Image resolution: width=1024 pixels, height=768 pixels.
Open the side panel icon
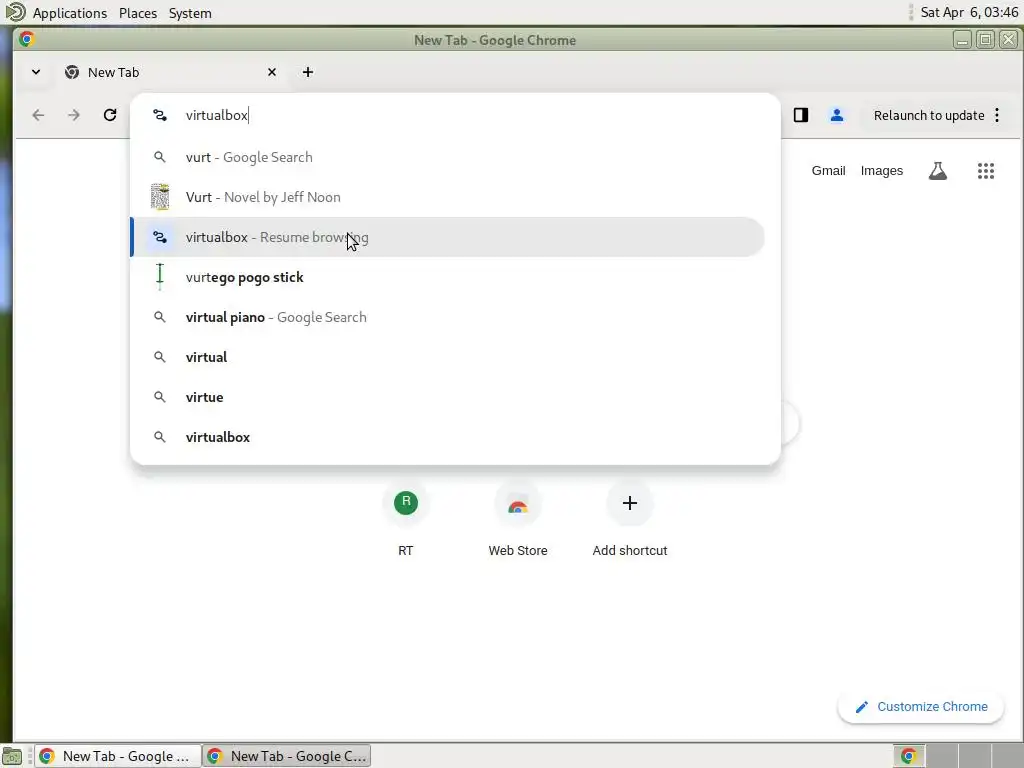[801, 116]
